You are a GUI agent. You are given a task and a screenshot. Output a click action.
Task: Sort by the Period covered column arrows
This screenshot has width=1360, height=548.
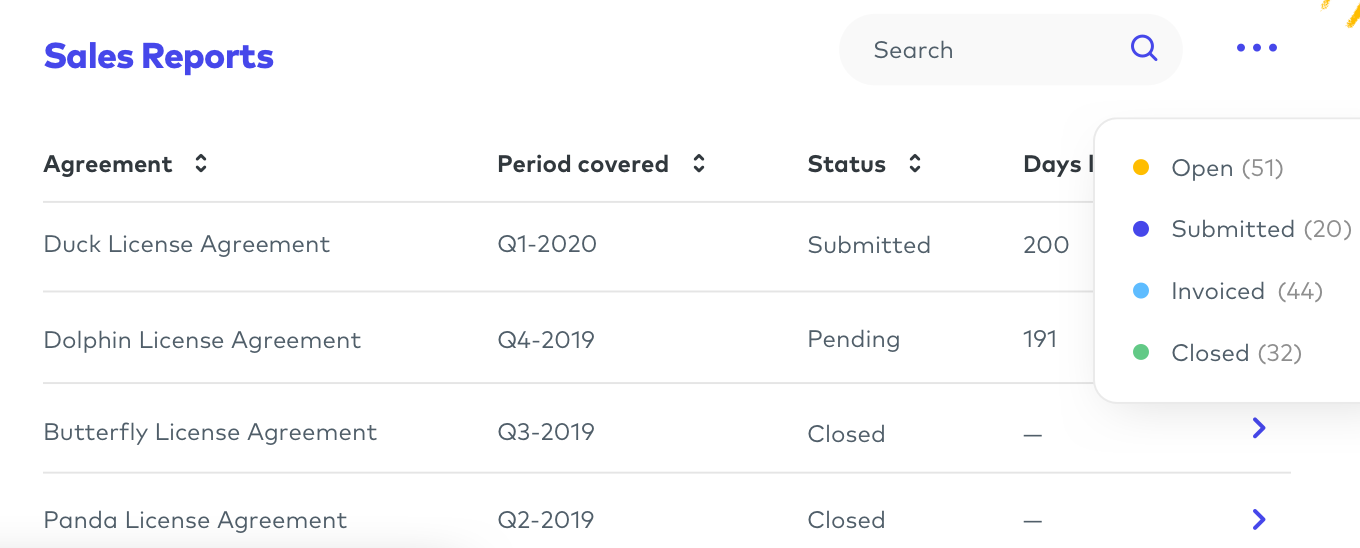(699, 164)
